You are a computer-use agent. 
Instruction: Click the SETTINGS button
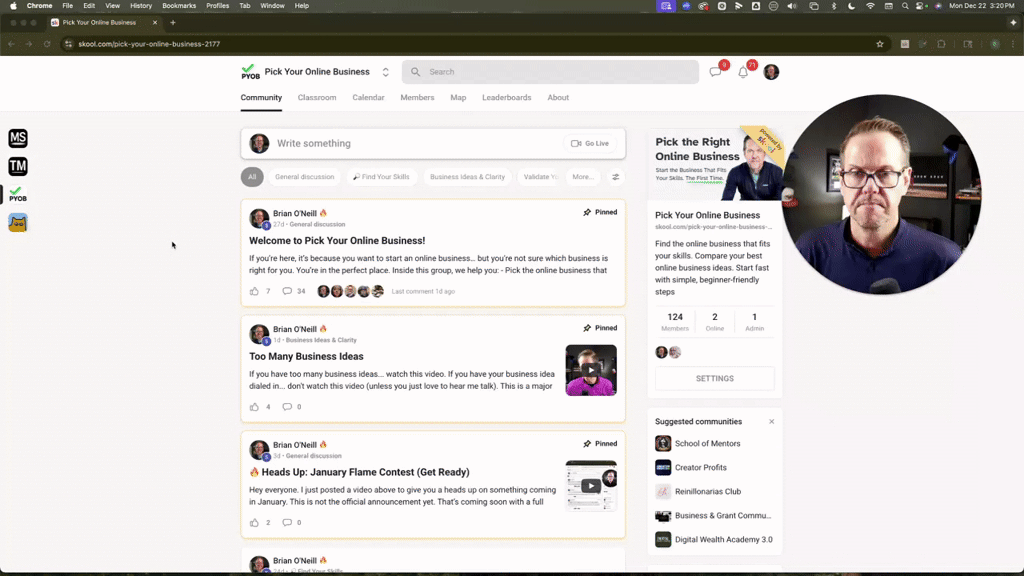(x=714, y=378)
